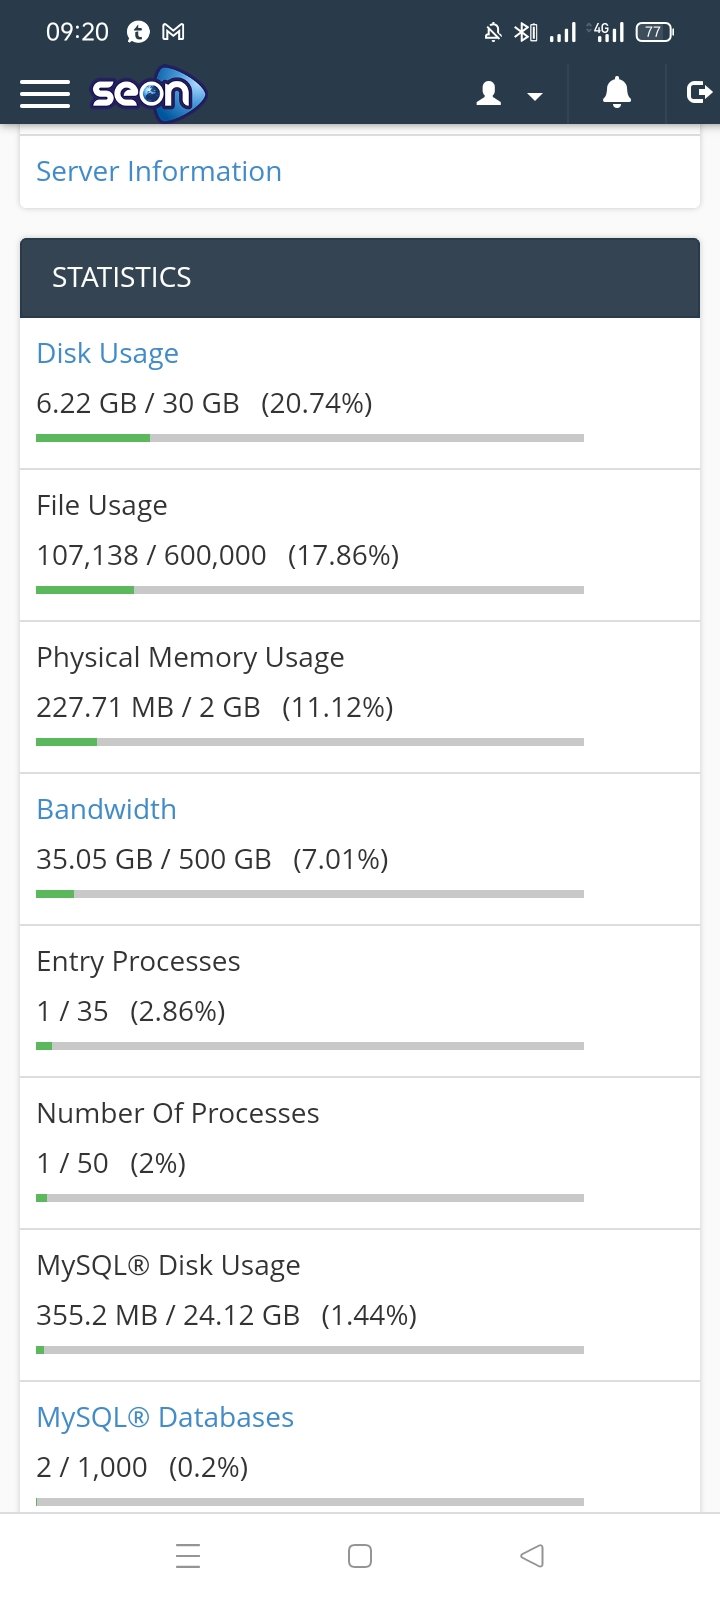The width and height of the screenshot is (720, 1600).
Task: Open the user account icon
Action: coord(489,94)
